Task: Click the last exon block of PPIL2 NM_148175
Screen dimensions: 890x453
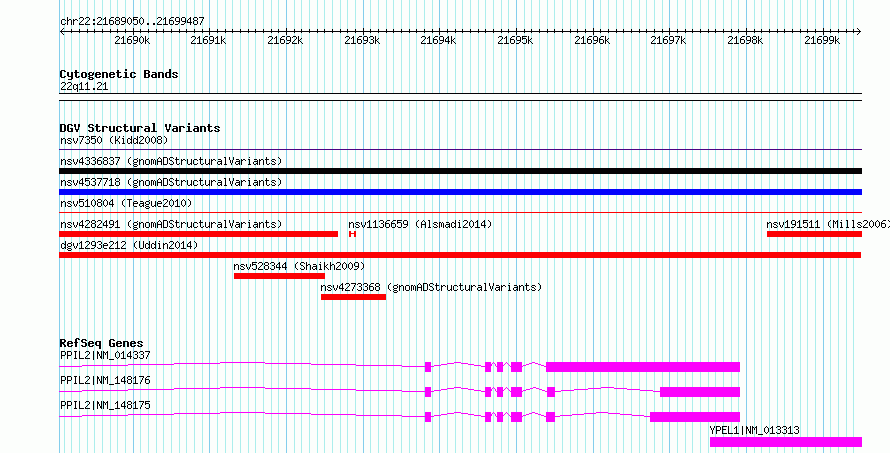Action: click(x=695, y=417)
